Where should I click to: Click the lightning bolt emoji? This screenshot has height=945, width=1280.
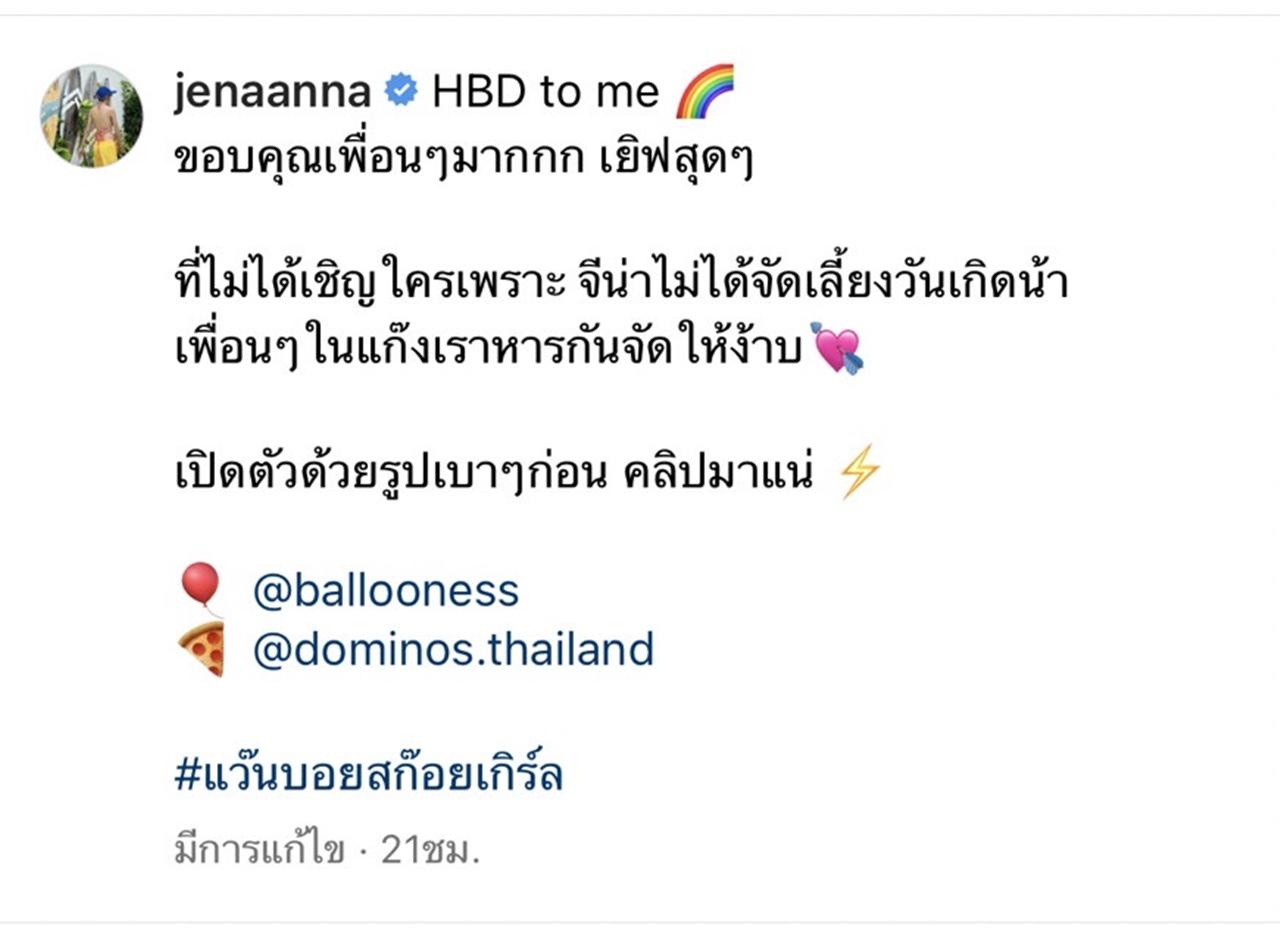pos(859,471)
